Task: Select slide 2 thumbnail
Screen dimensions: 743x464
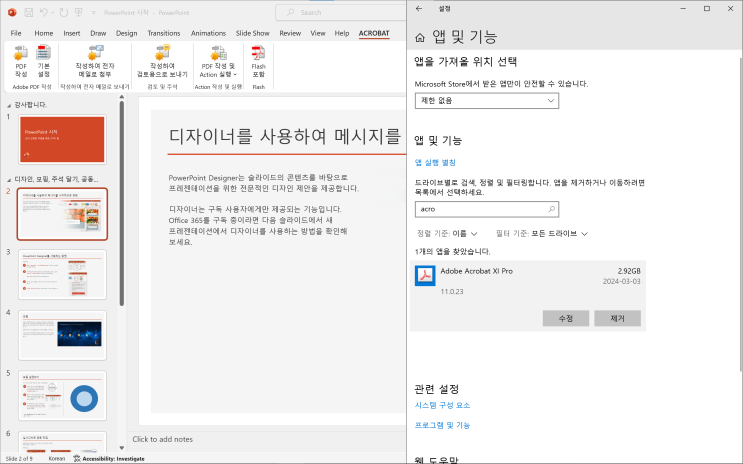Action: pos(62,214)
